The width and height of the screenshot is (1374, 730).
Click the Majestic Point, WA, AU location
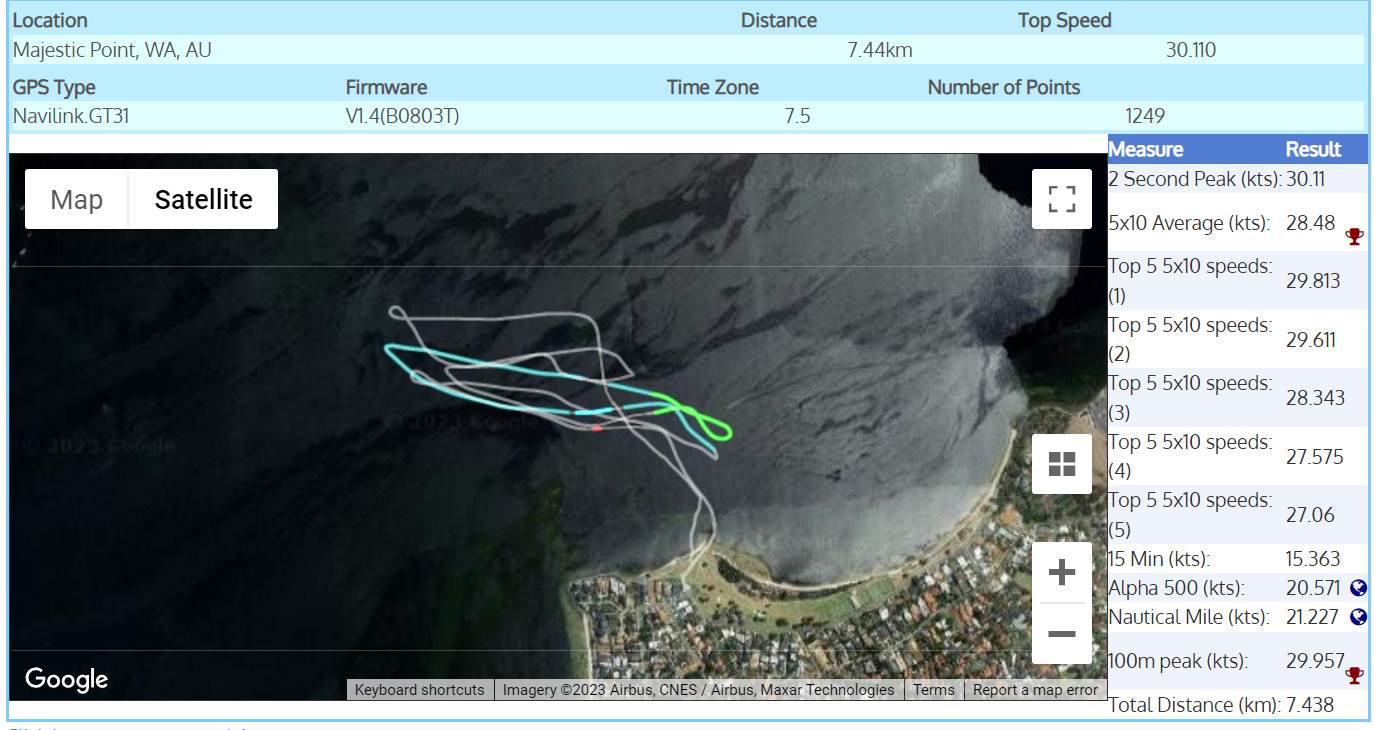click(x=112, y=50)
